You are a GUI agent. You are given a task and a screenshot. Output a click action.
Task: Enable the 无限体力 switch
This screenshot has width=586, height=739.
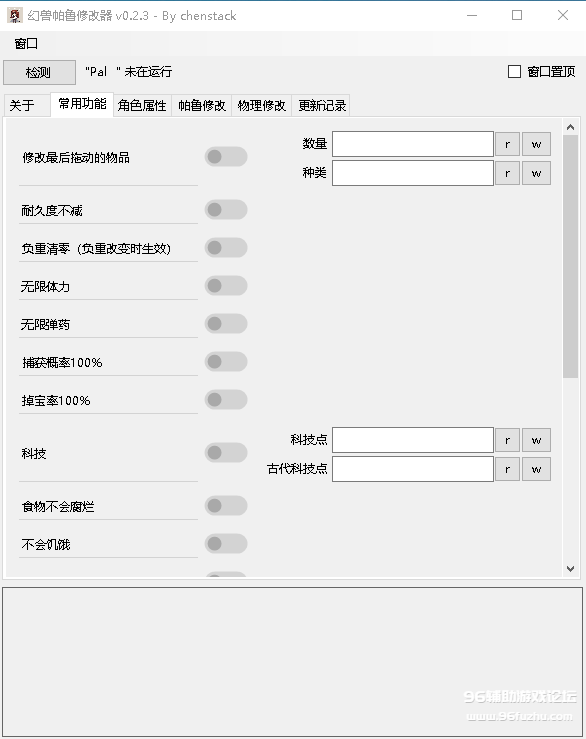[x=226, y=286]
